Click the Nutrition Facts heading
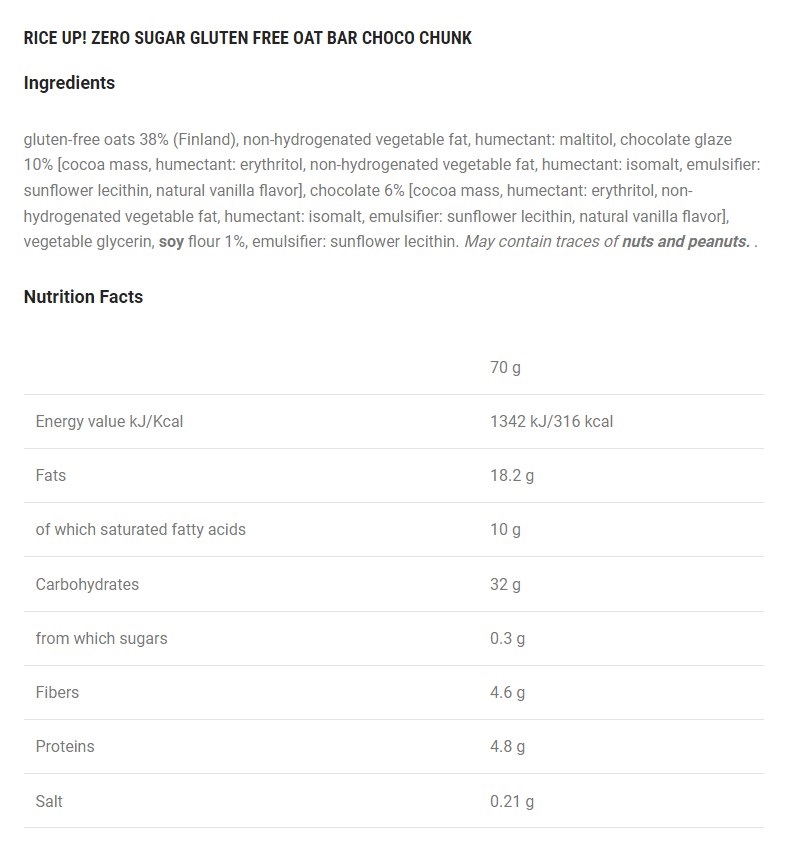 pyautogui.click(x=83, y=297)
